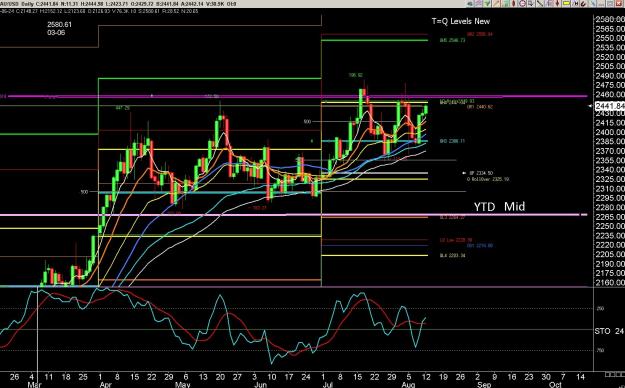625x388 pixels.
Task: Click the Apr month label on the date axis
Action: tap(105, 384)
